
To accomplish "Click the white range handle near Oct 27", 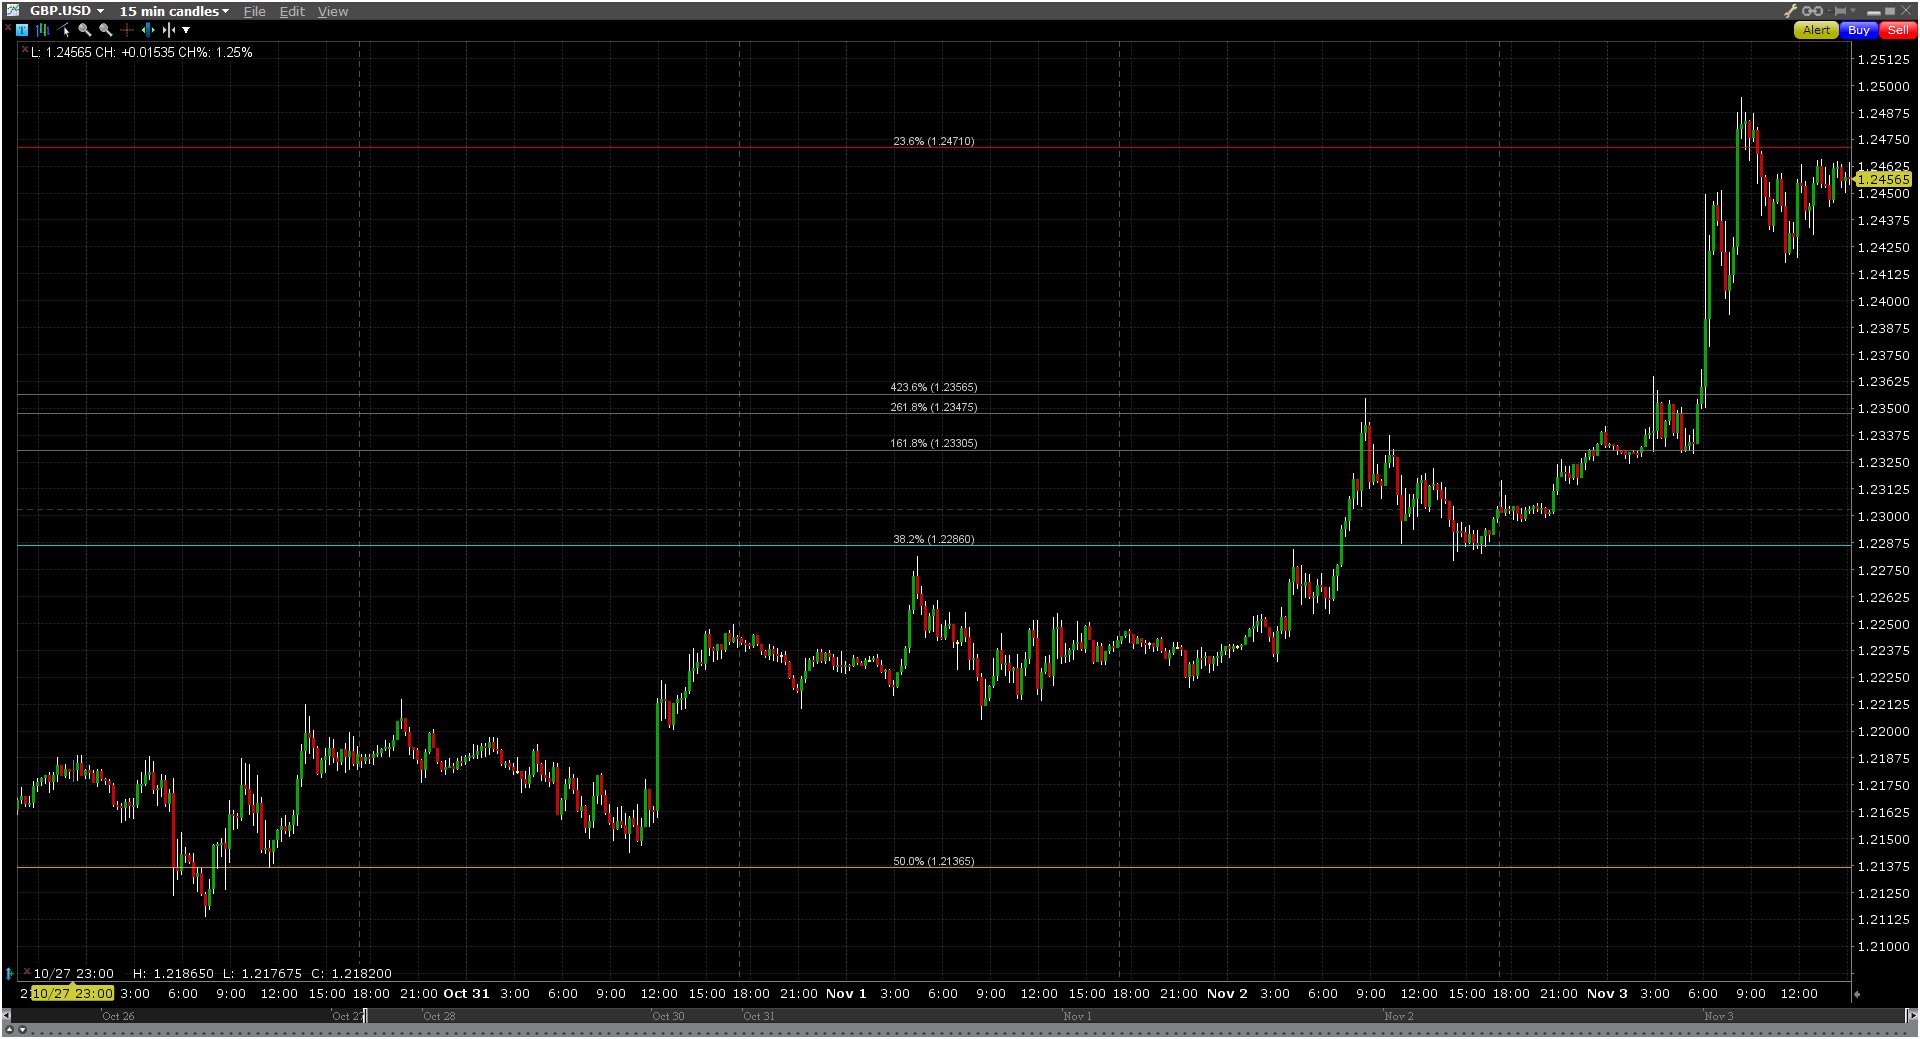I will pos(365,1016).
